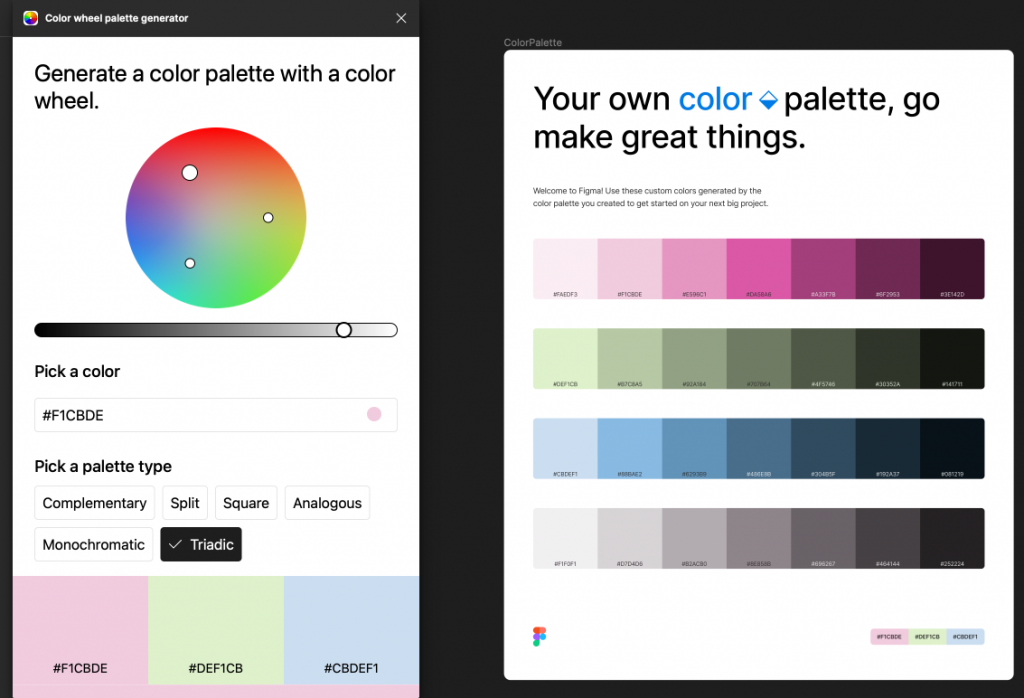
Task: Select the #DEF1CB green swatch in the panel
Action: pyautogui.click(x=216, y=630)
